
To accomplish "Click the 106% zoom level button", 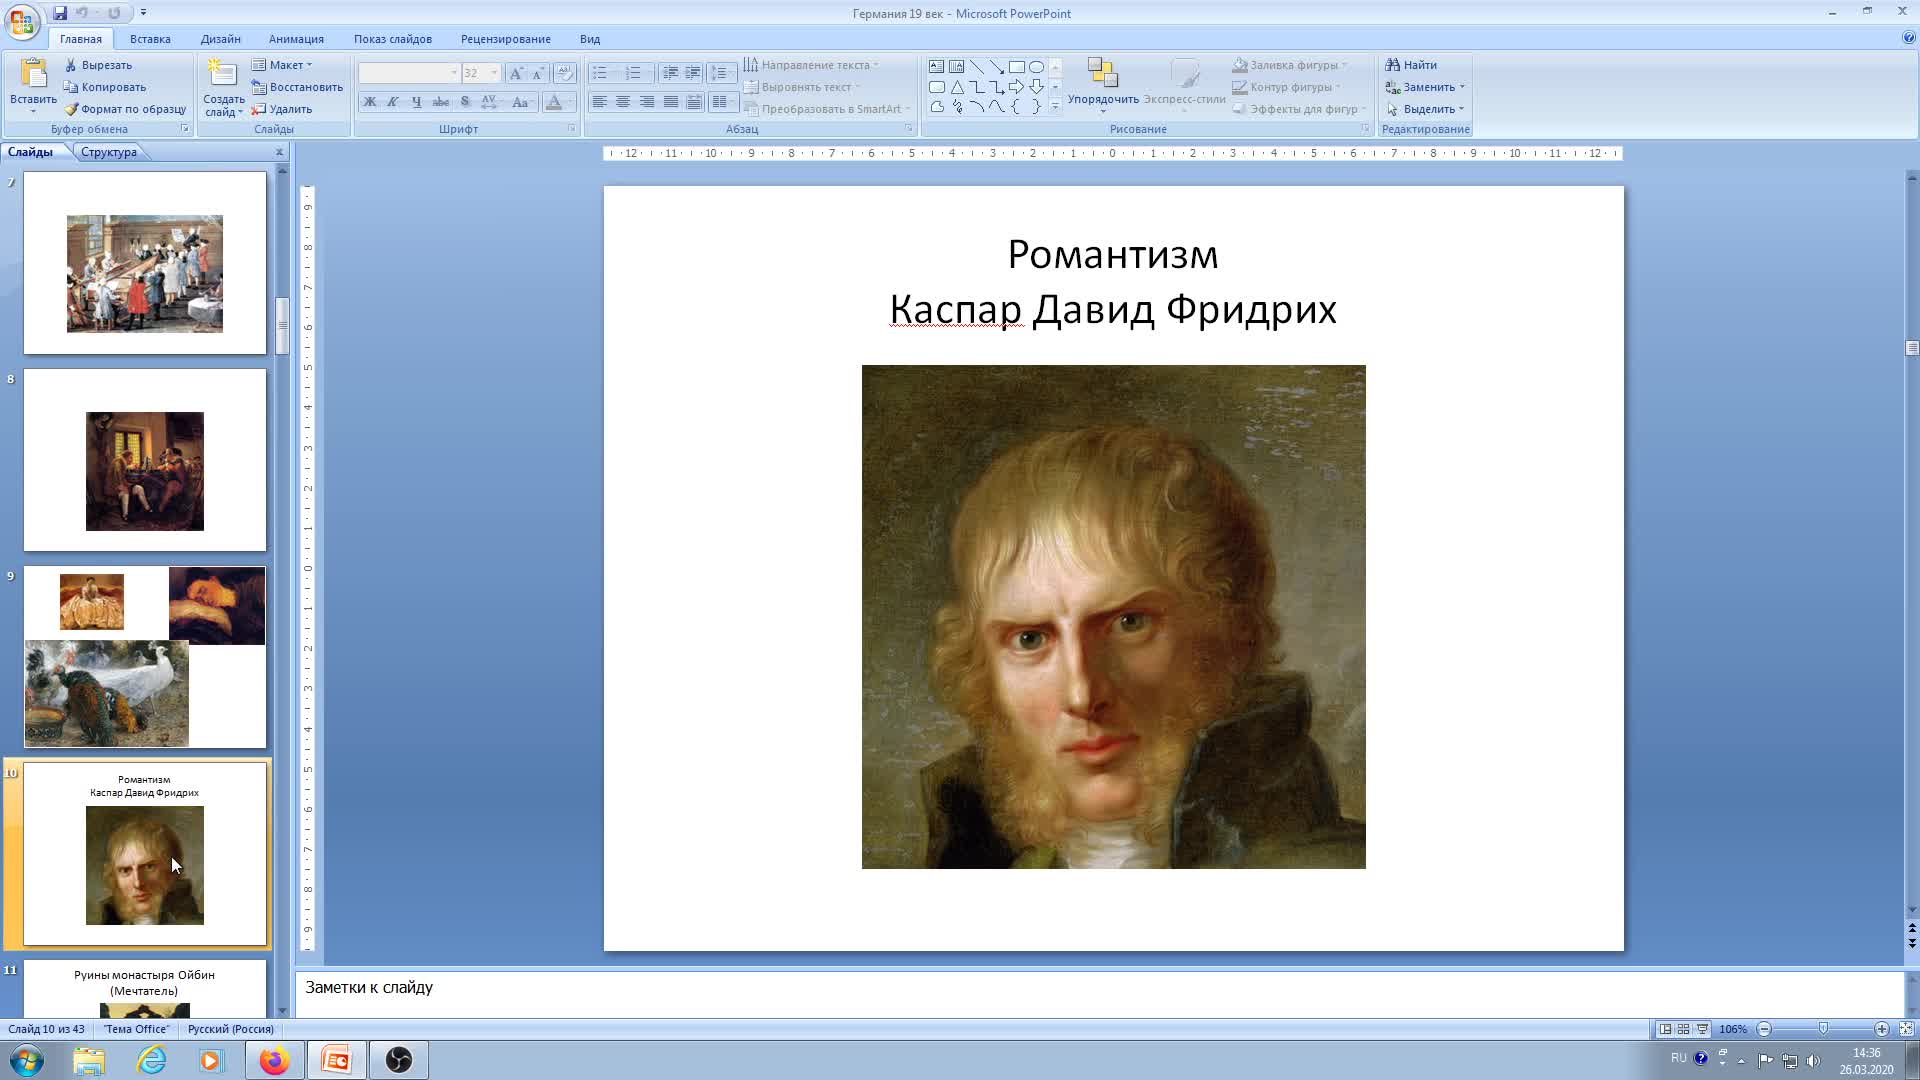I will pos(1732,1029).
